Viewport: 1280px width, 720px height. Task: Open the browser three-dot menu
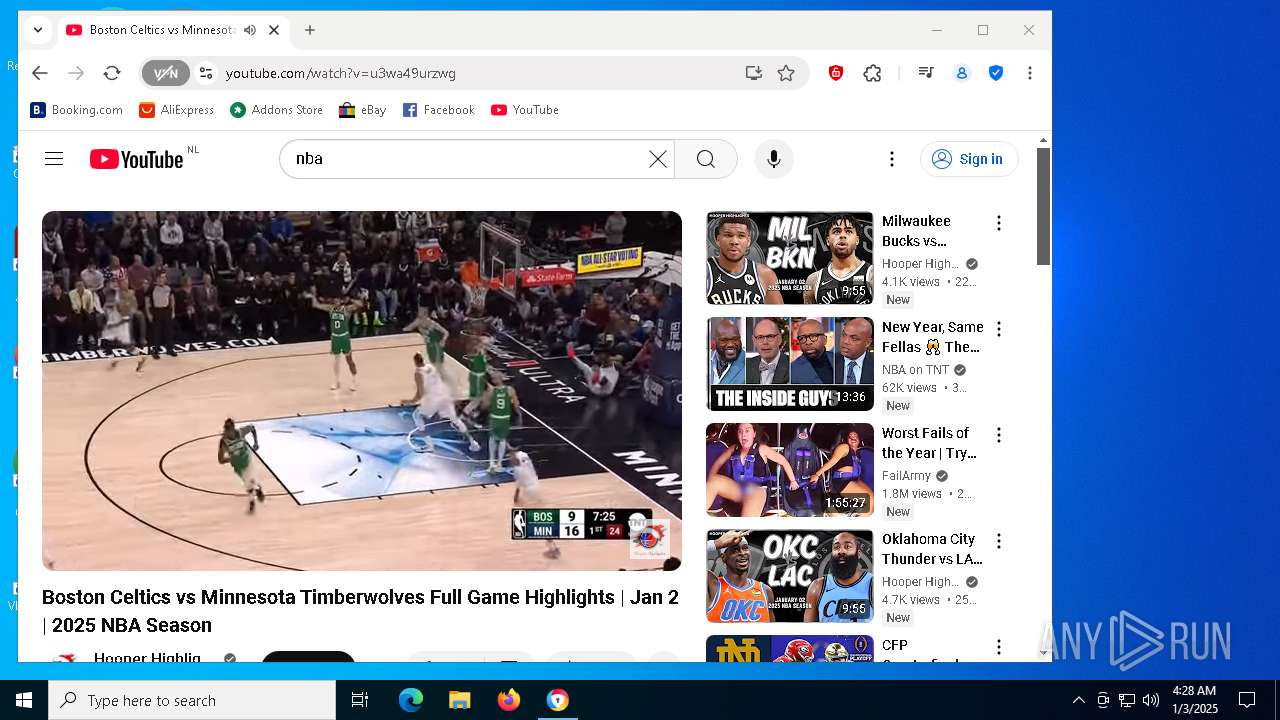(1029, 73)
